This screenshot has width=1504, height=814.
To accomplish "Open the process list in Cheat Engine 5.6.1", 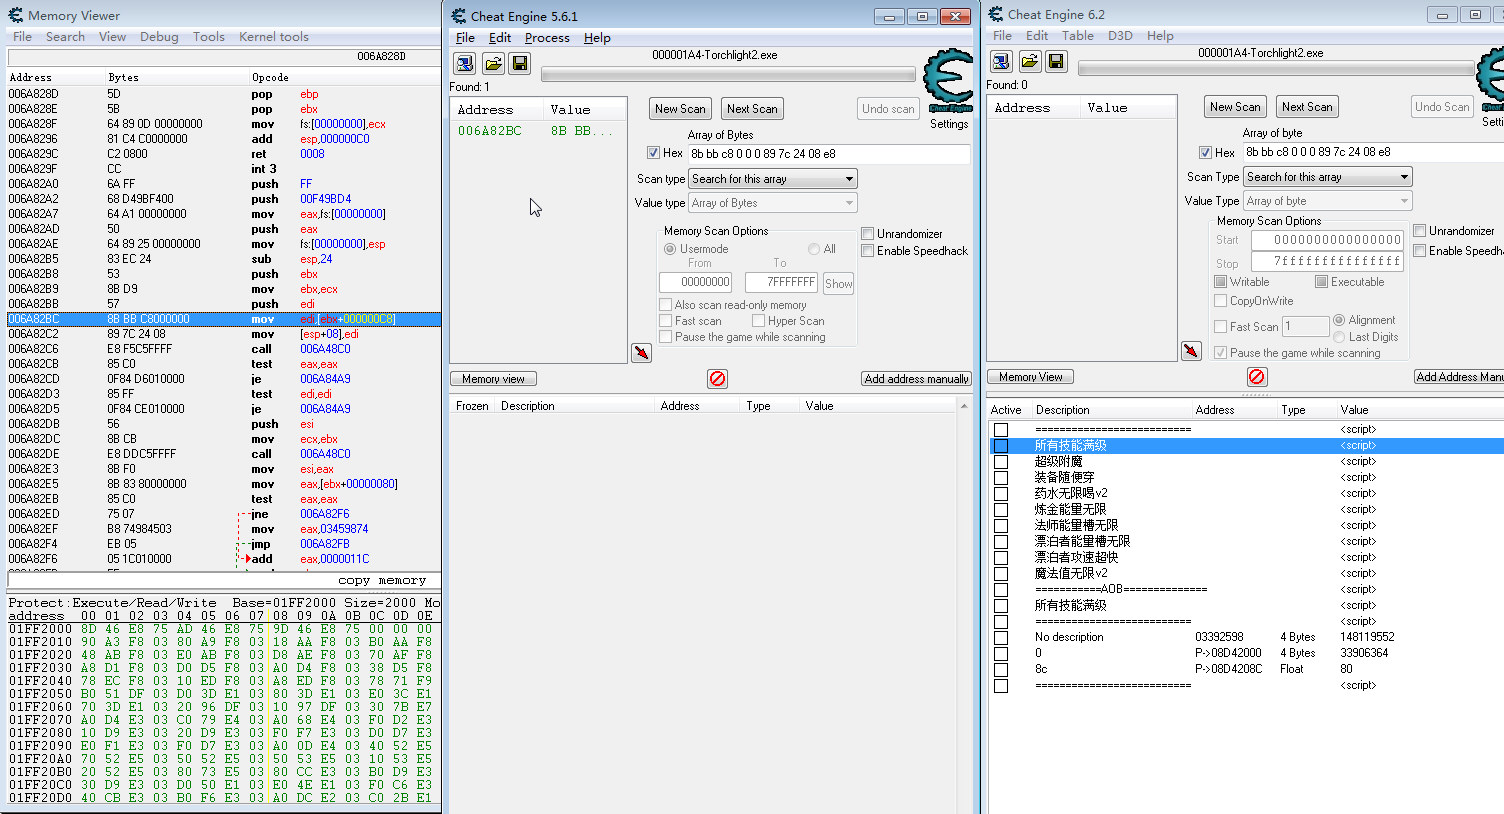I will pyautogui.click(x=464, y=62).
